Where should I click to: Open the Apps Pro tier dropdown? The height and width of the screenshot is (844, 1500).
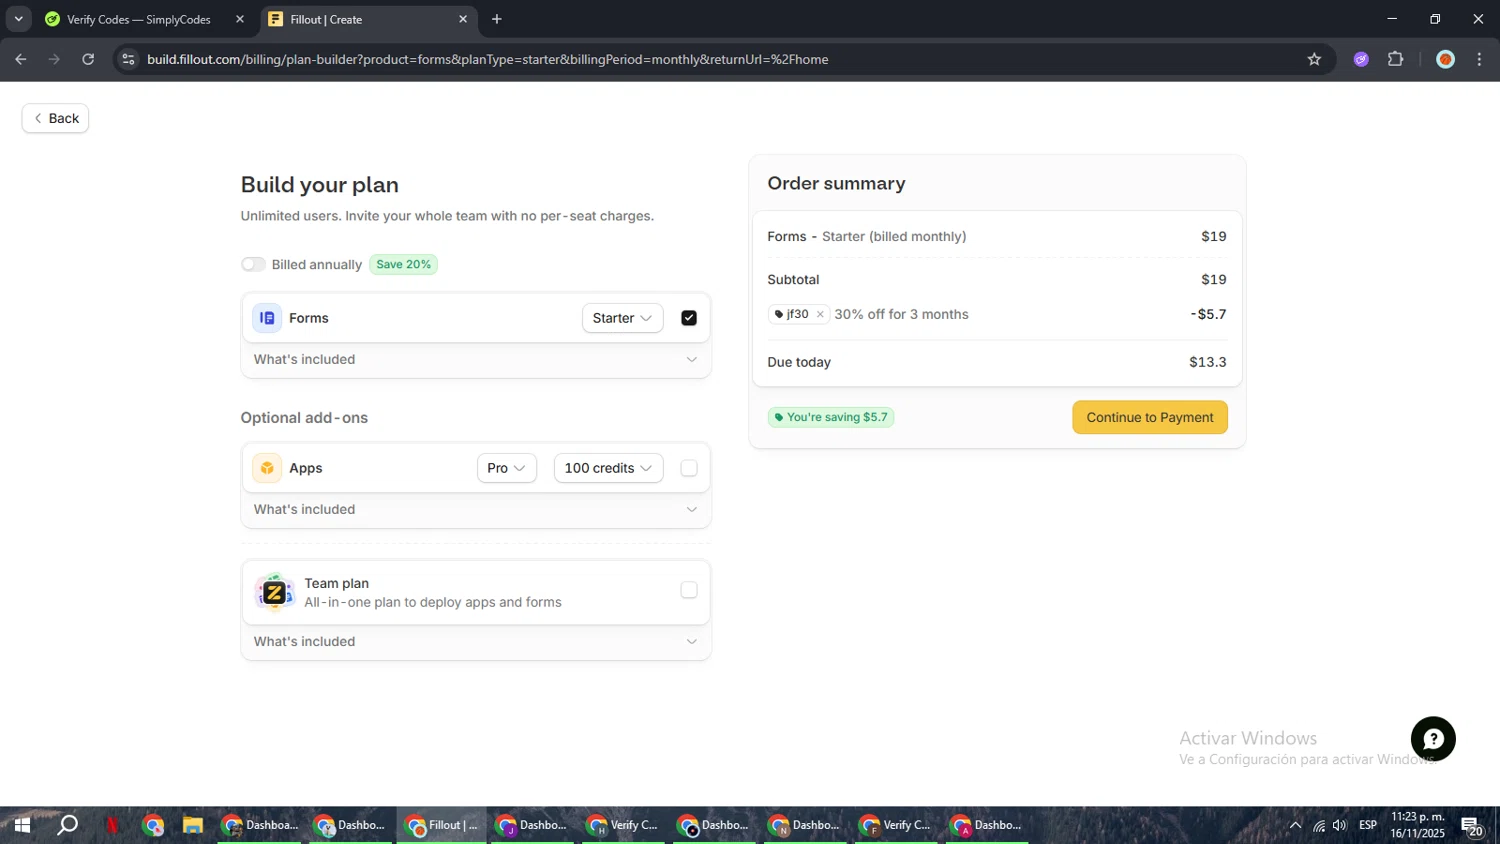507,468
